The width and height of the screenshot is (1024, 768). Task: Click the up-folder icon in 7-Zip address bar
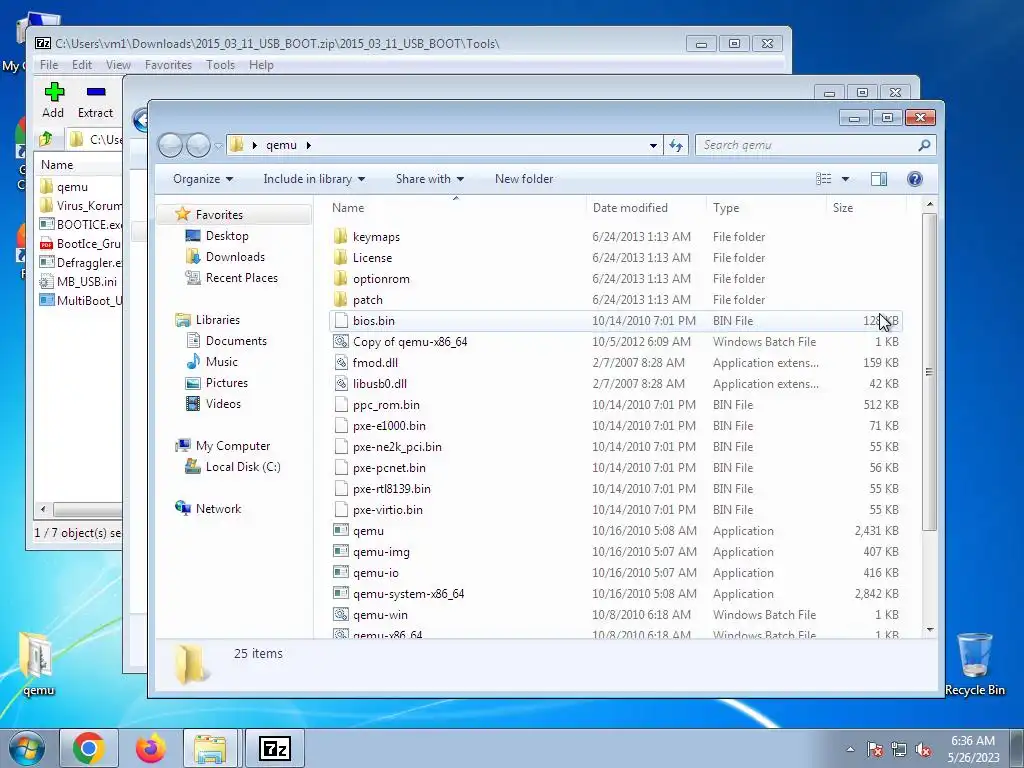click(46, 139)
